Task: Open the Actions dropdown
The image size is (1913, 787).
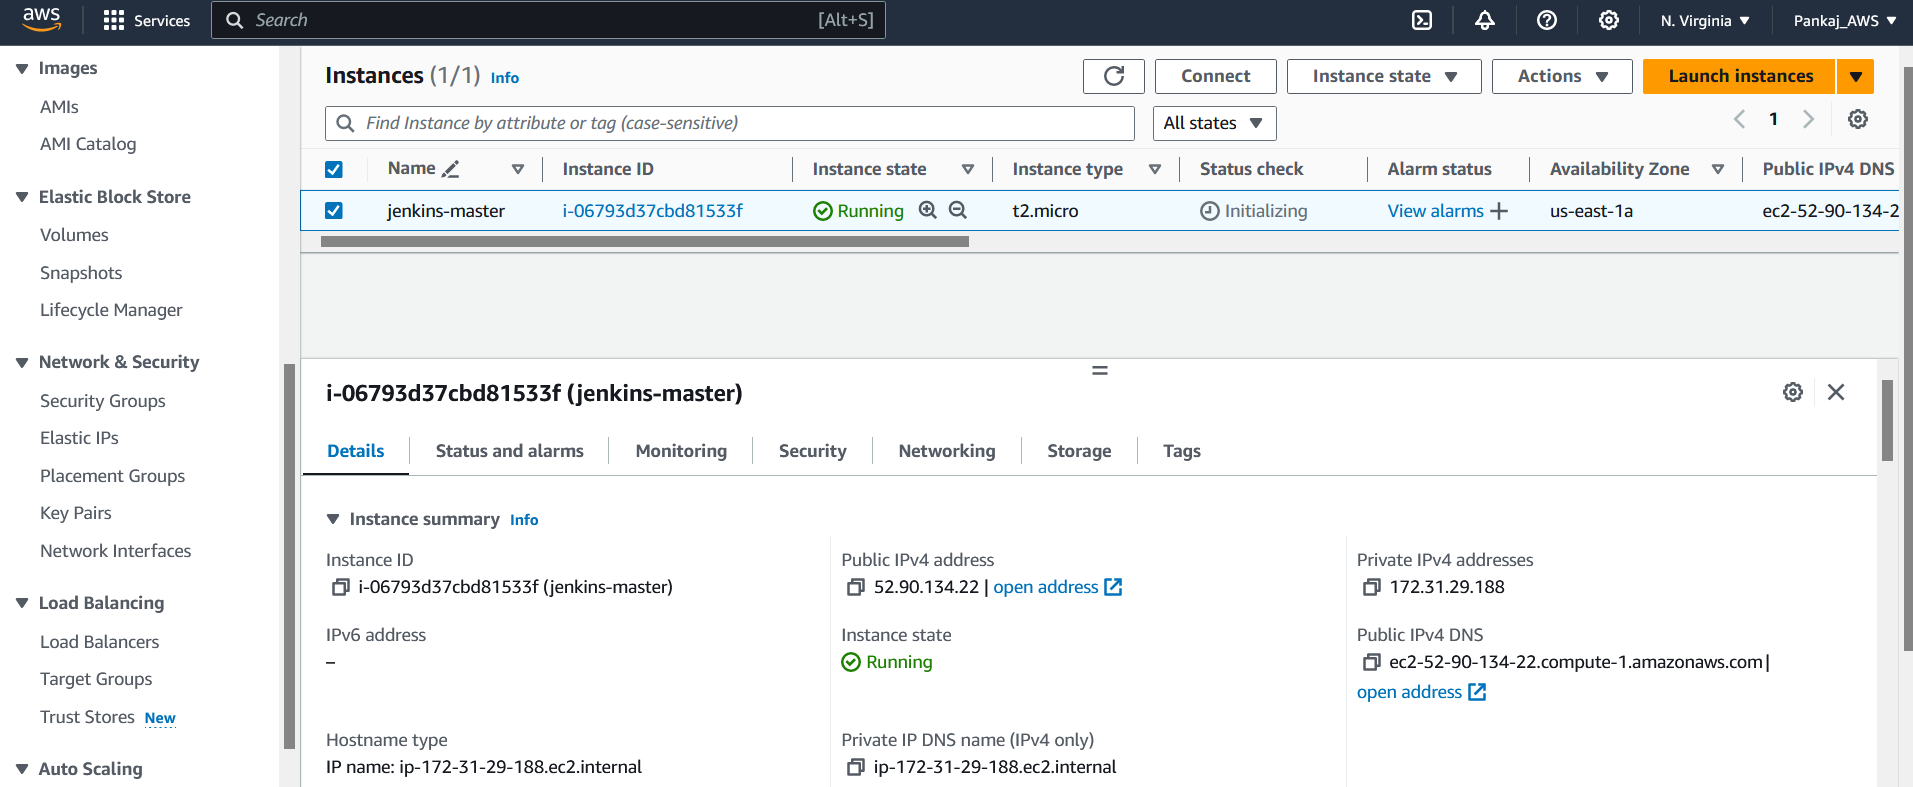Action: (x=1562, y=76)
